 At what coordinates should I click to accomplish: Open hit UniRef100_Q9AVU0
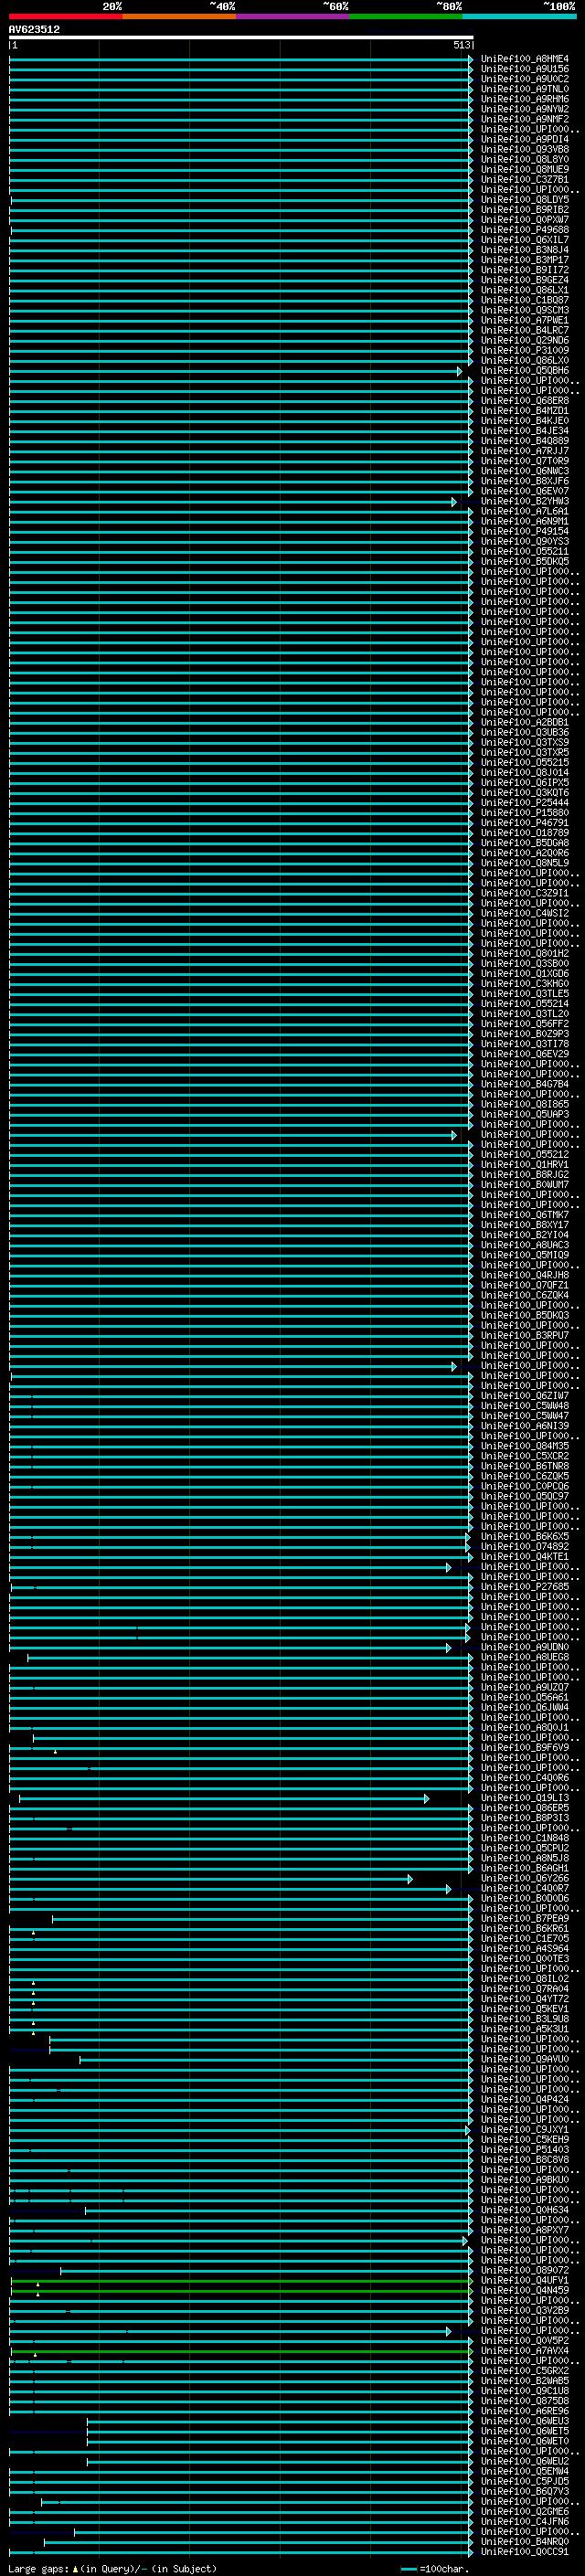coord(524,2059)
